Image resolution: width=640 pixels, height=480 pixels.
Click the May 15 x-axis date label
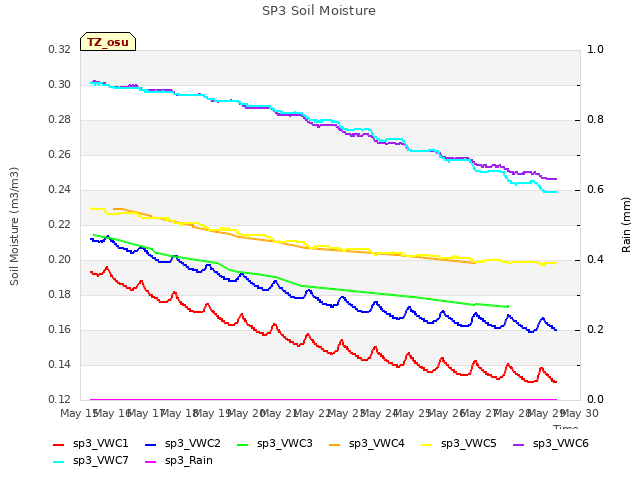tap(78, 413)
